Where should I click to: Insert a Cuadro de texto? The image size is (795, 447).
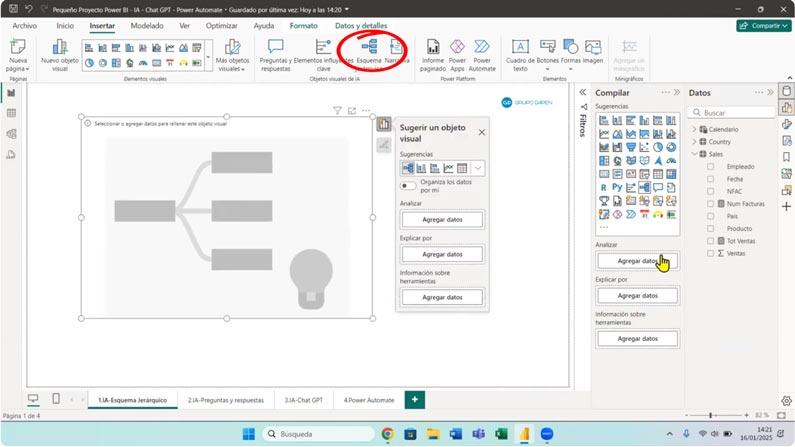coord(520,47)
